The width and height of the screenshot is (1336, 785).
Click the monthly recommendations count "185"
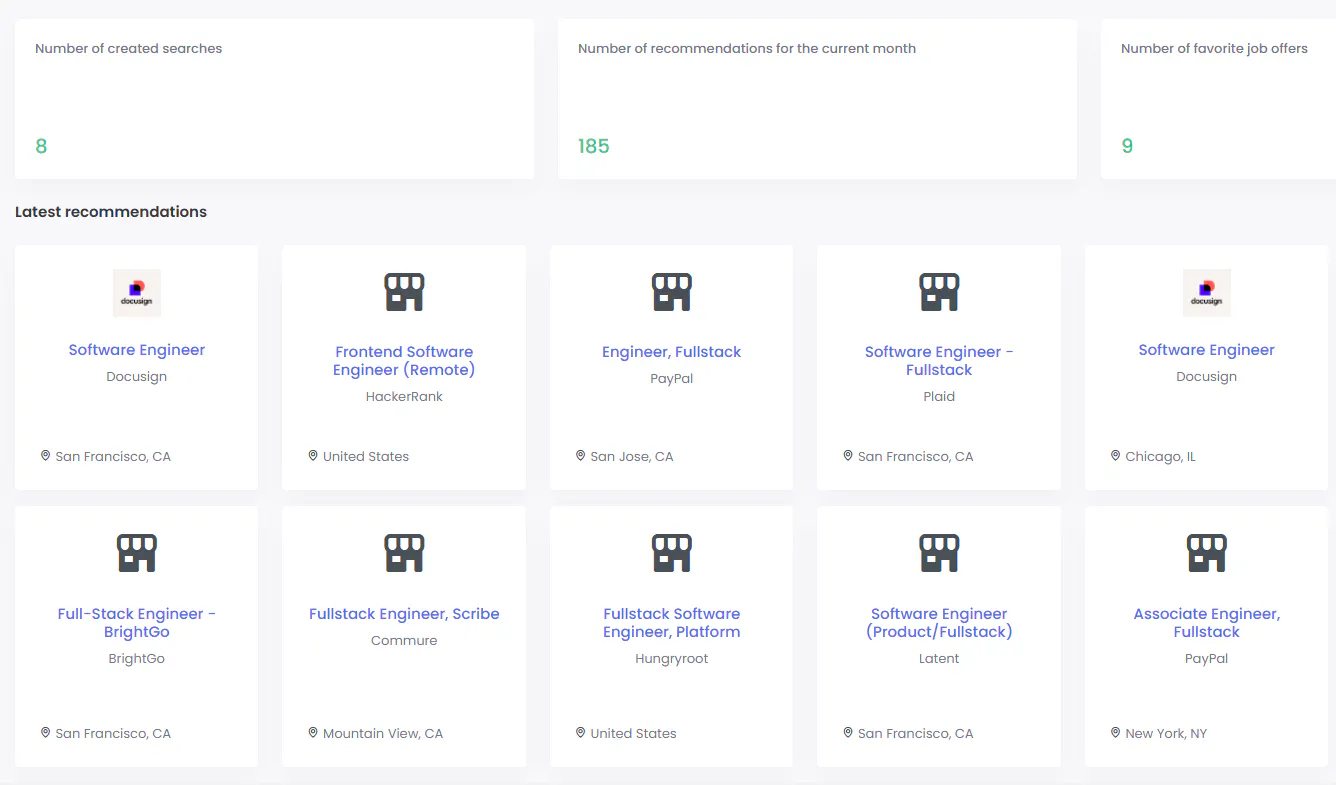tap(594, 146)
